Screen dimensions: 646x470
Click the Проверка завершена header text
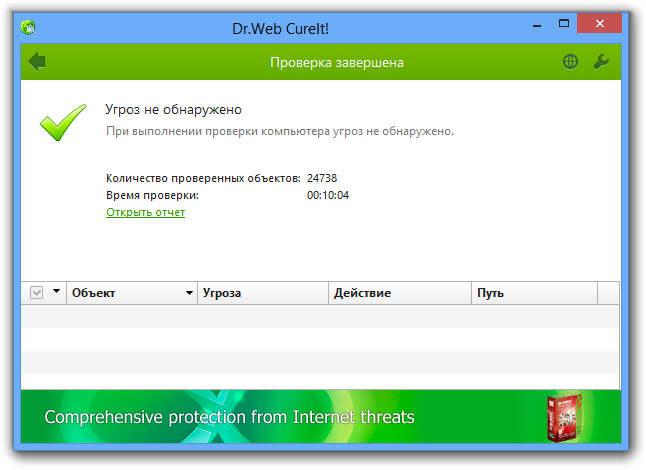[x=337, y=63]
